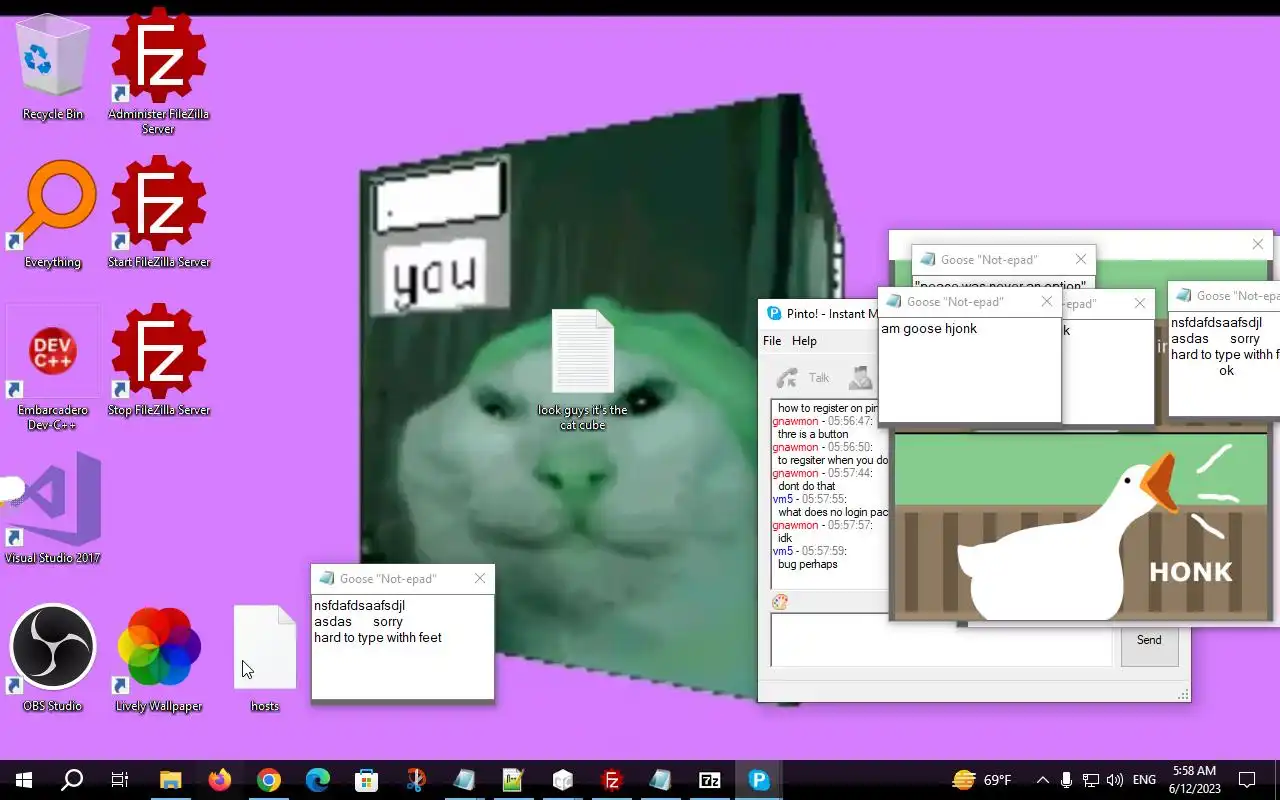
Task: Open taskbar Search magnifier
Action: (x=72, y=780)
